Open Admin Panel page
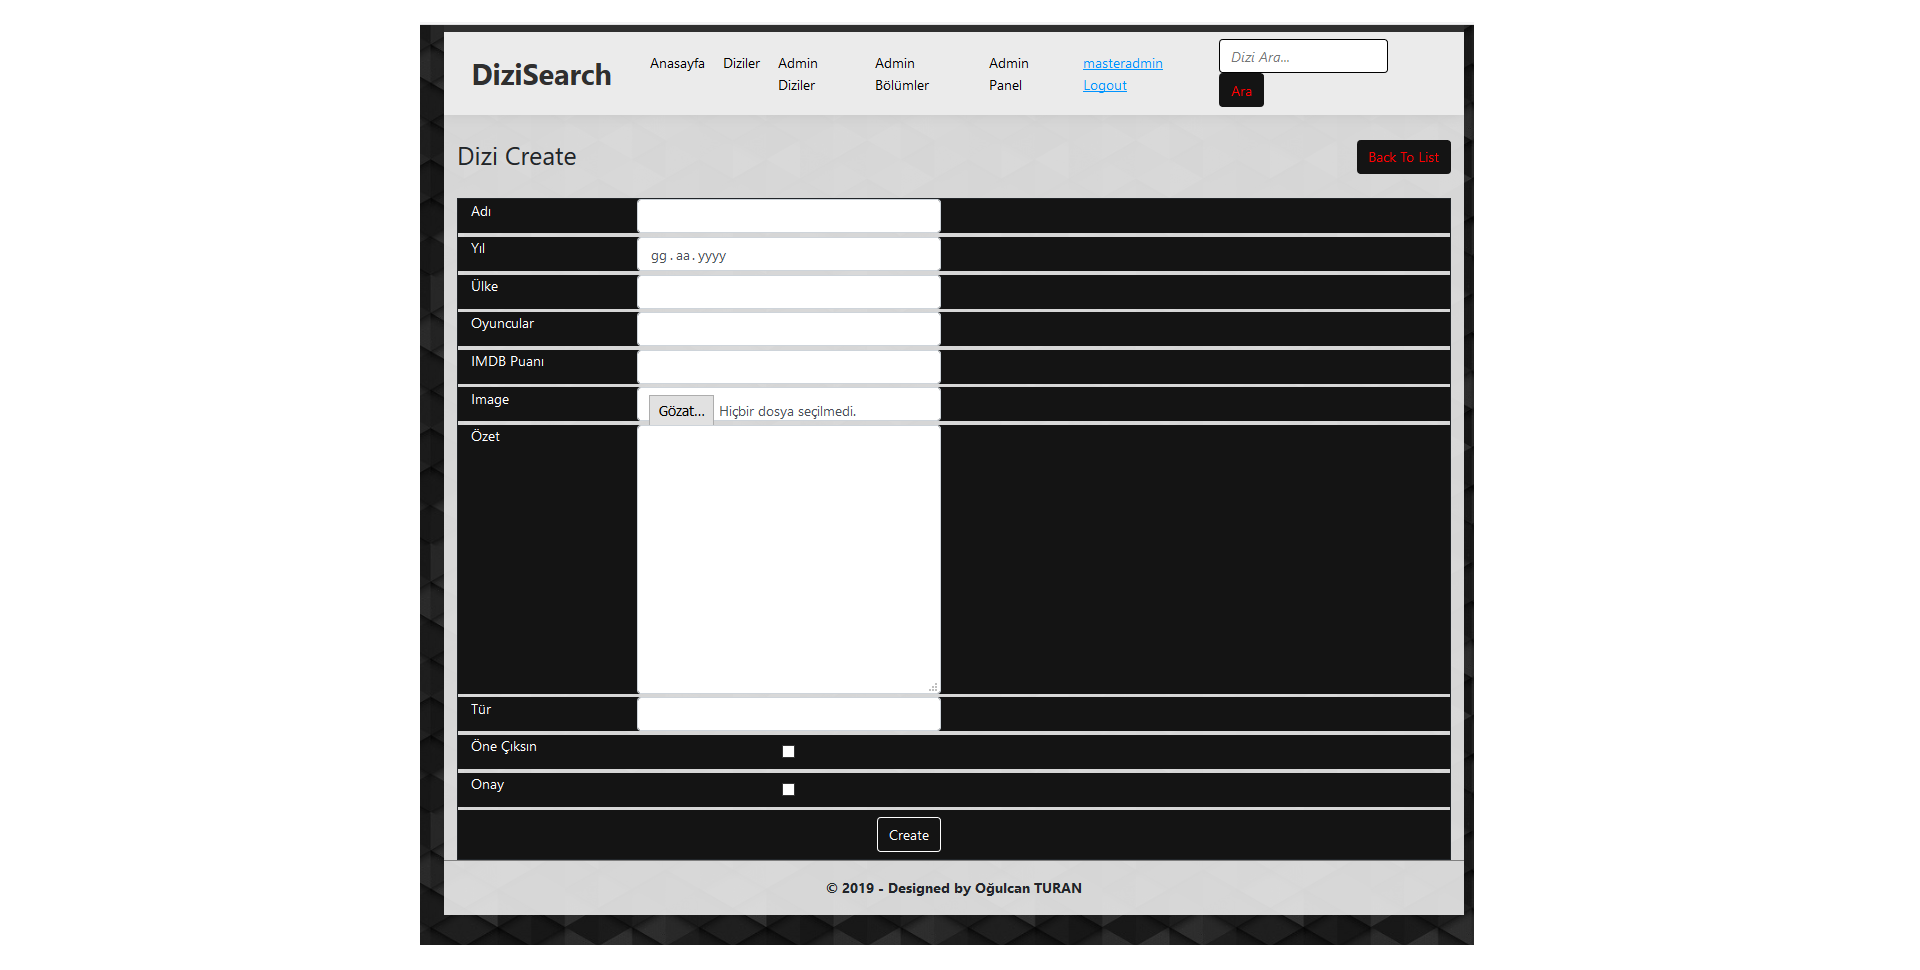Screen dimensions: 1920x970 click(1009, 74)
